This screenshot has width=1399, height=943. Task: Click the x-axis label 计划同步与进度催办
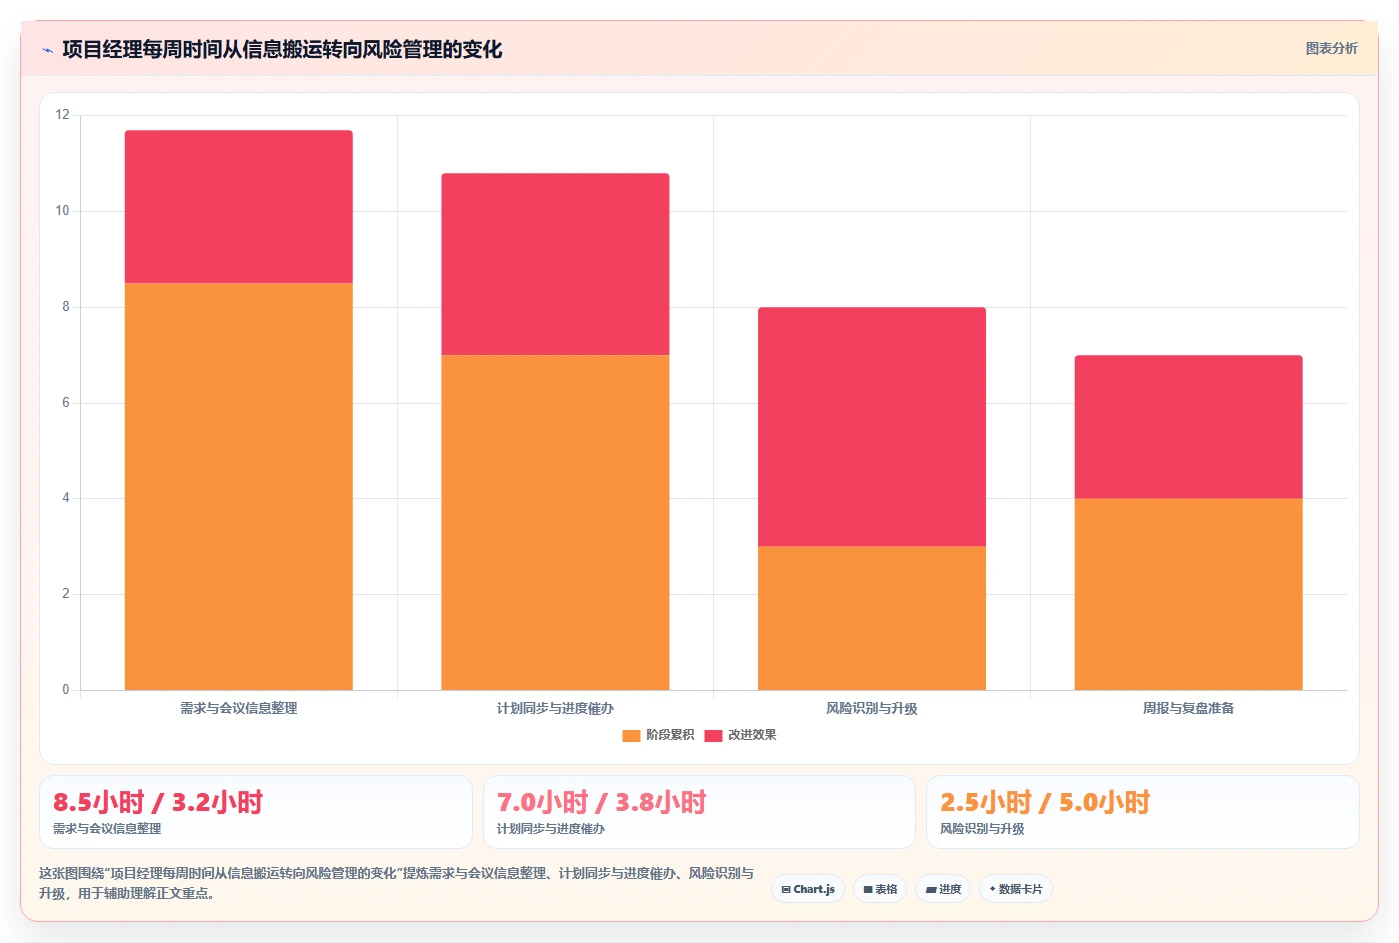[x=555, y=708]
